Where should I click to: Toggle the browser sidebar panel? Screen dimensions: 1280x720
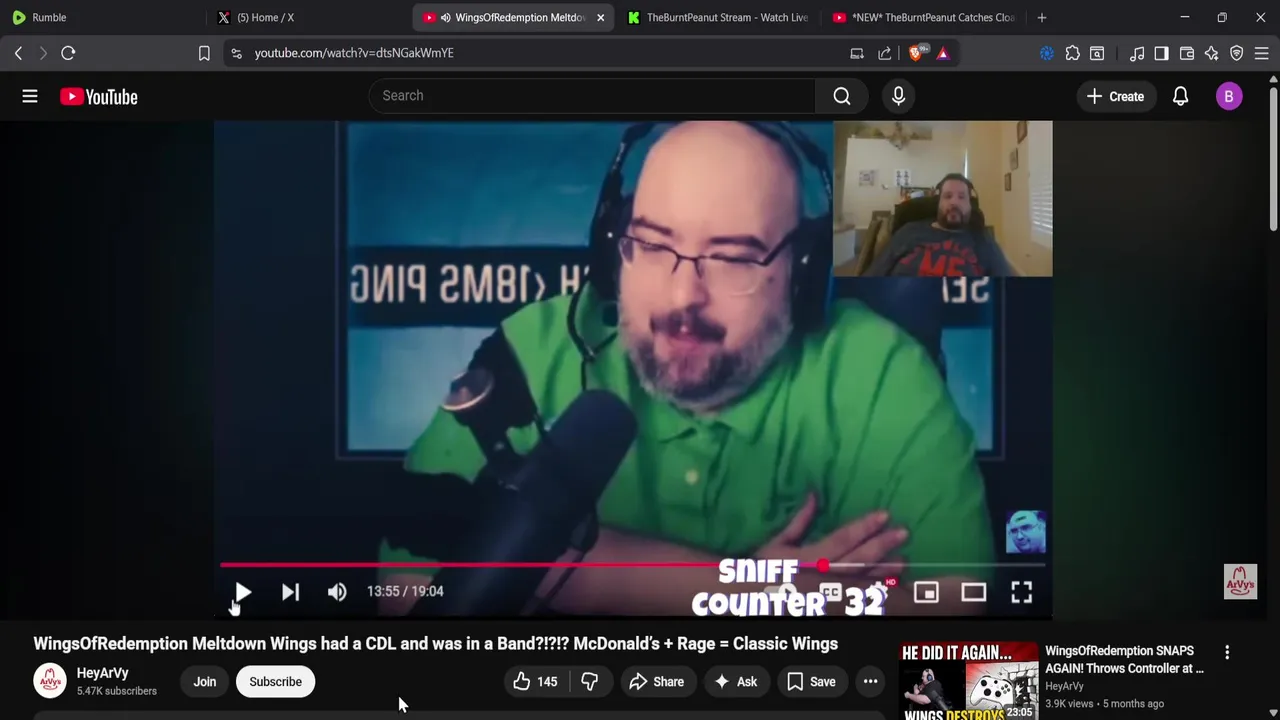(x=1161, y=53)
